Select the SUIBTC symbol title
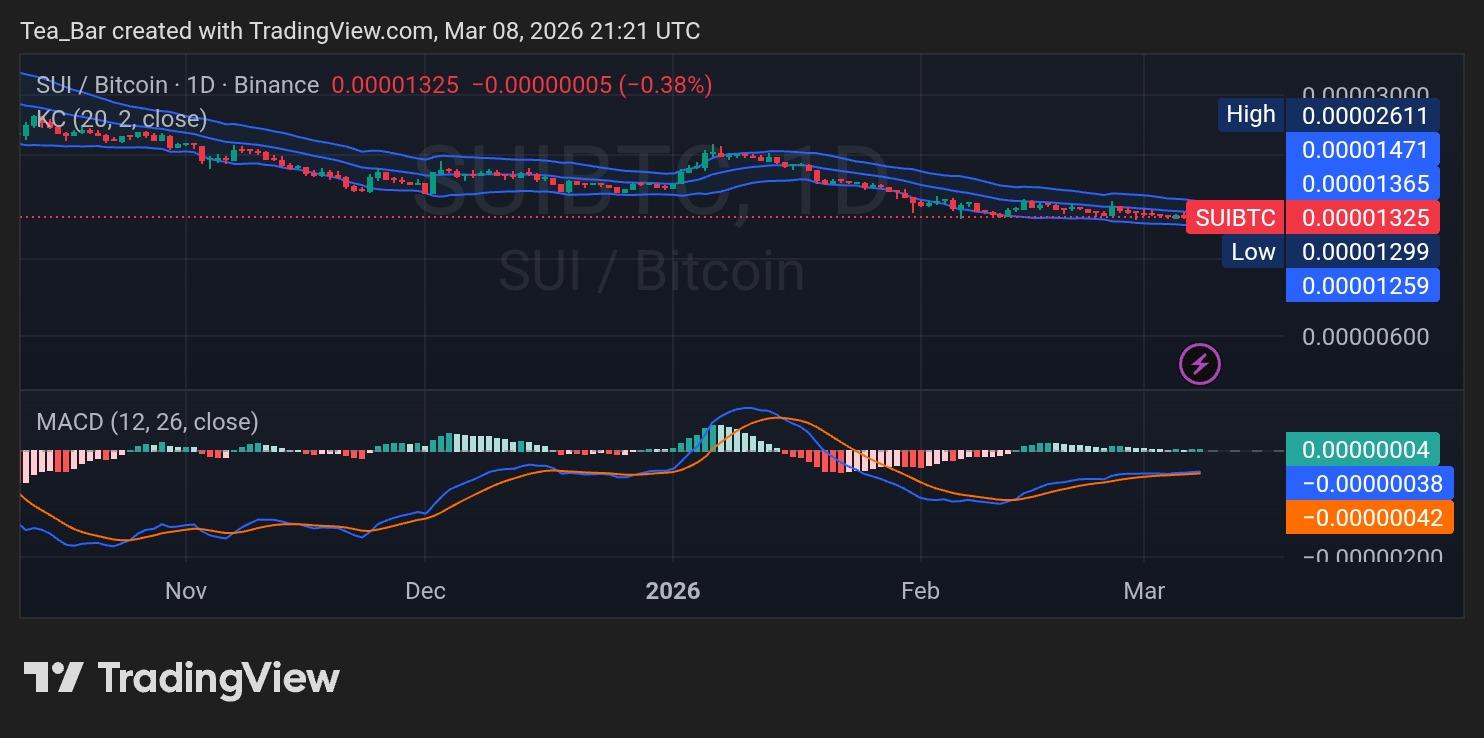This screenshot has width=1484, height=738. pos(99,85)
